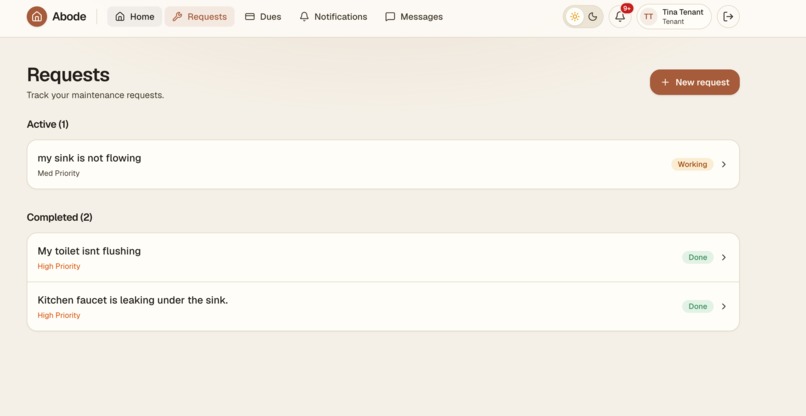The image size is (806, 416).
Task: Click the Med Priority label
Action: point(59,173)
